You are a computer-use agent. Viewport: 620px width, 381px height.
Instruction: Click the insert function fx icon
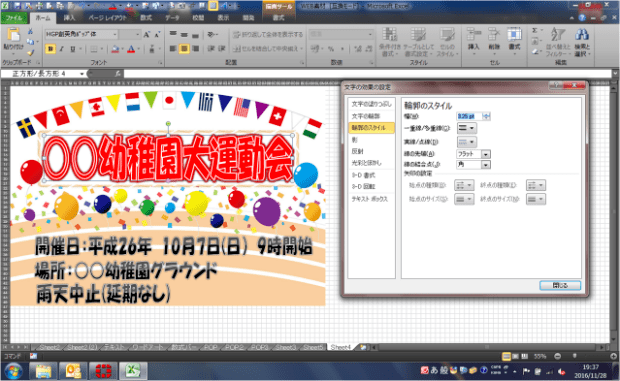coord(117,74)
